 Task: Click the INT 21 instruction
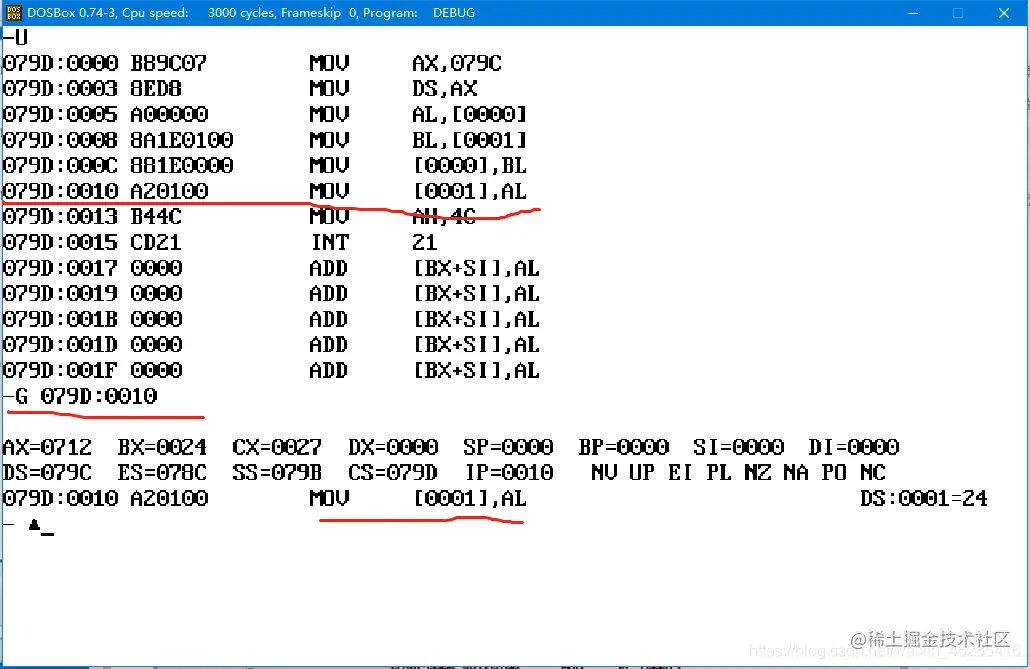[221, 242]
